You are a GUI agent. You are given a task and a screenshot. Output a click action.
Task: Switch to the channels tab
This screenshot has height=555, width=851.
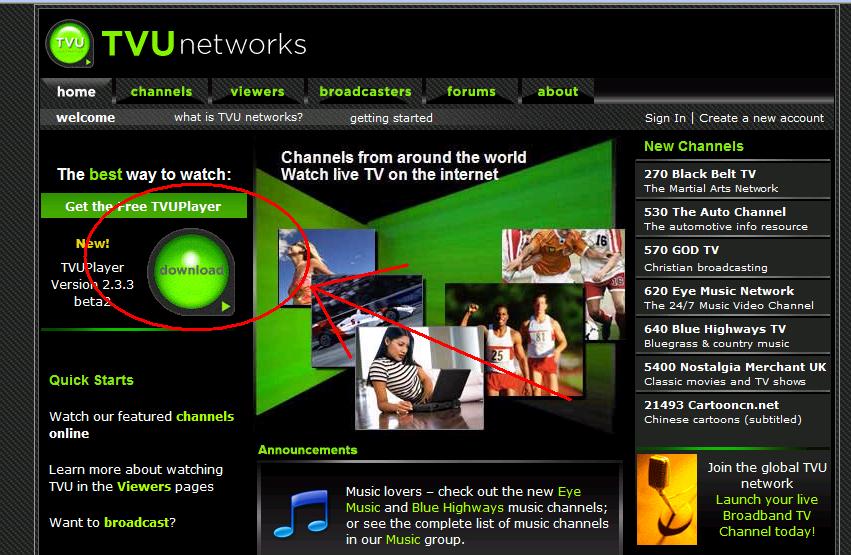tap(161, 92)
